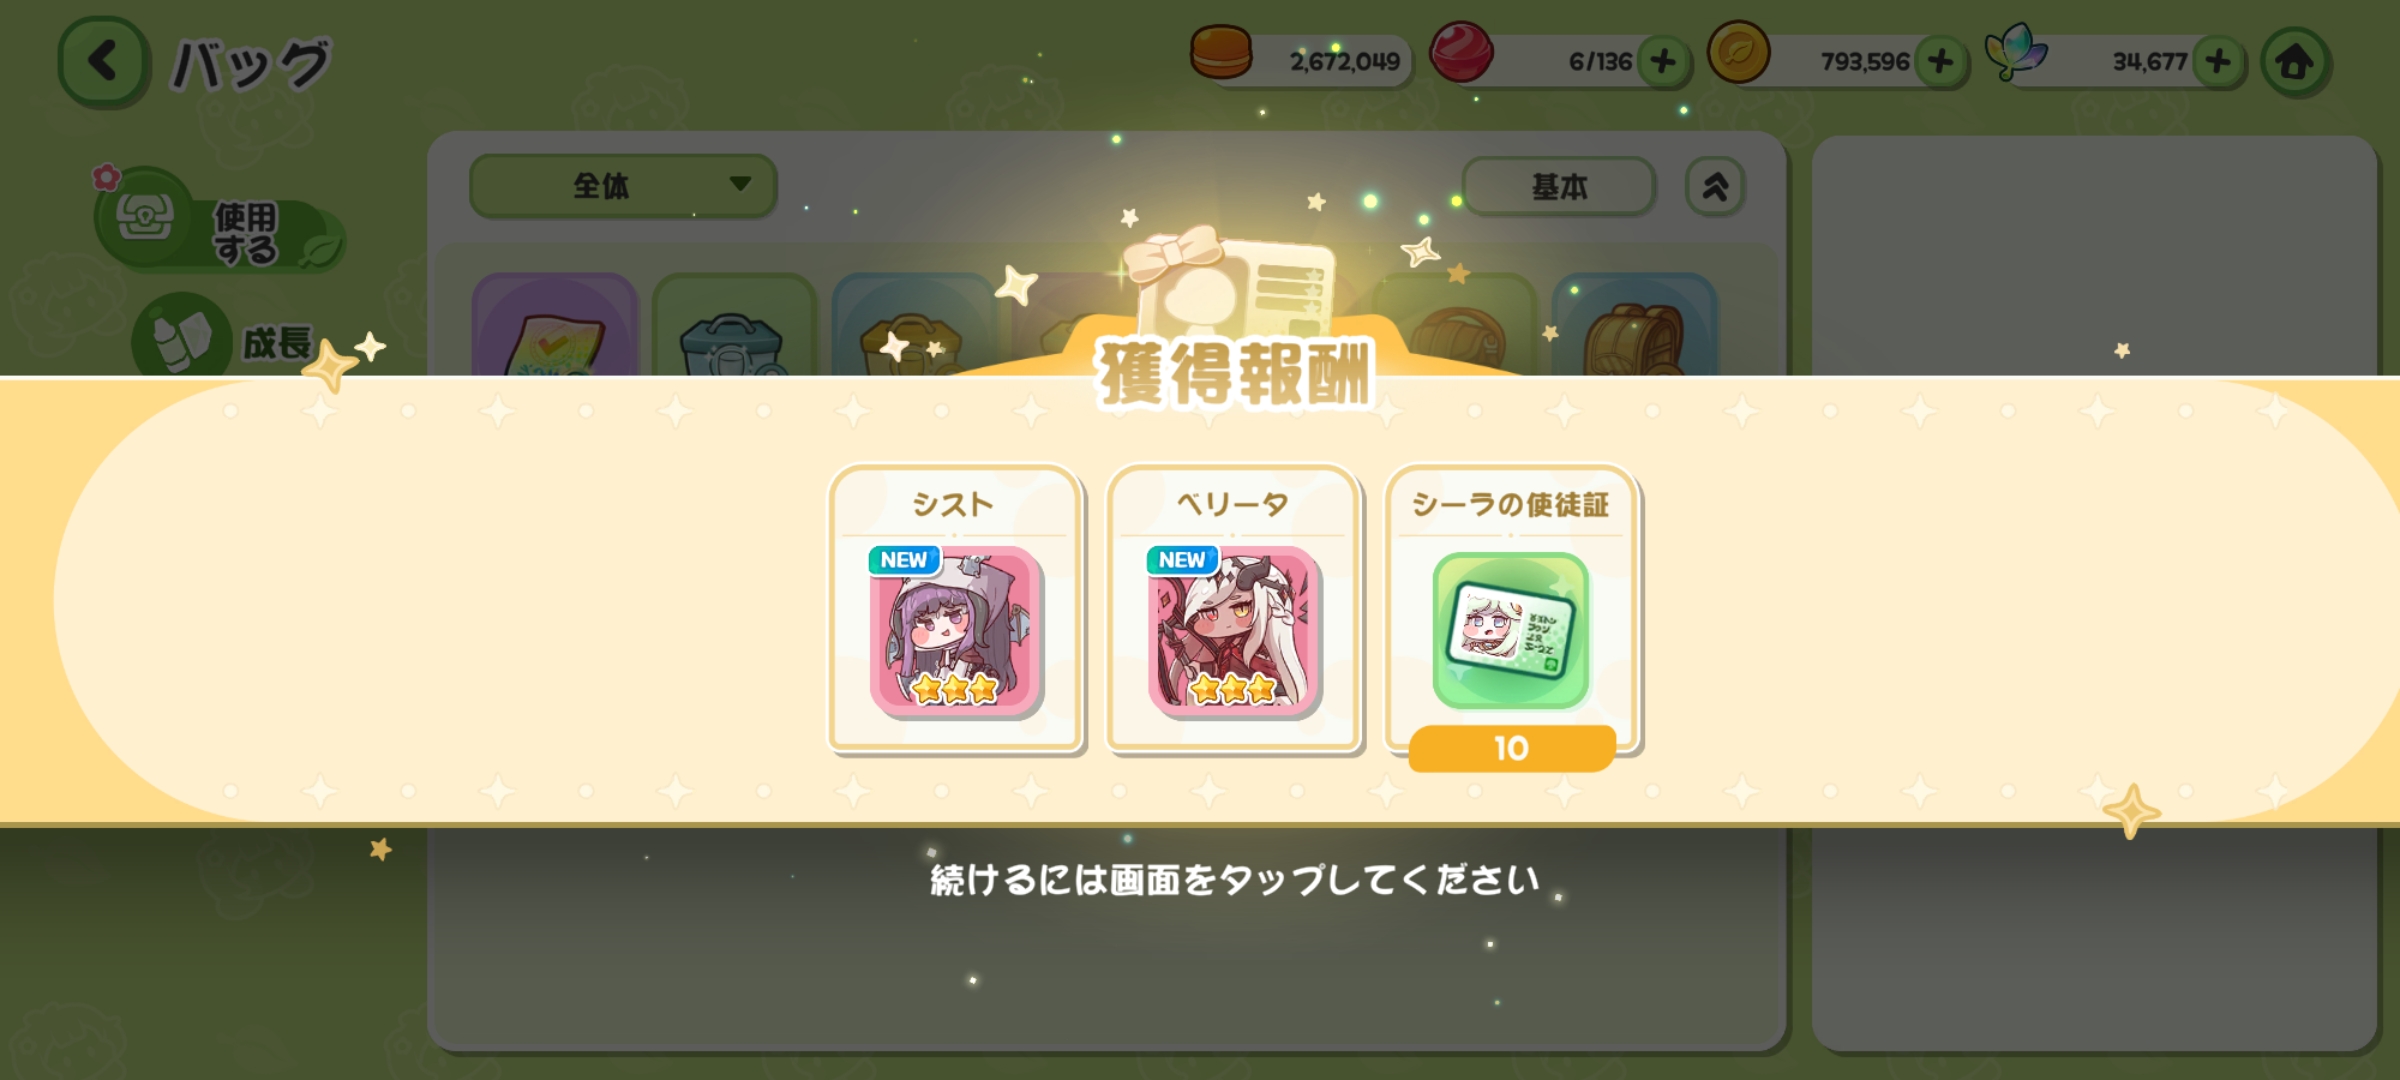
Task: Tap the gold coin currency icon
Action: (1739, 52)
